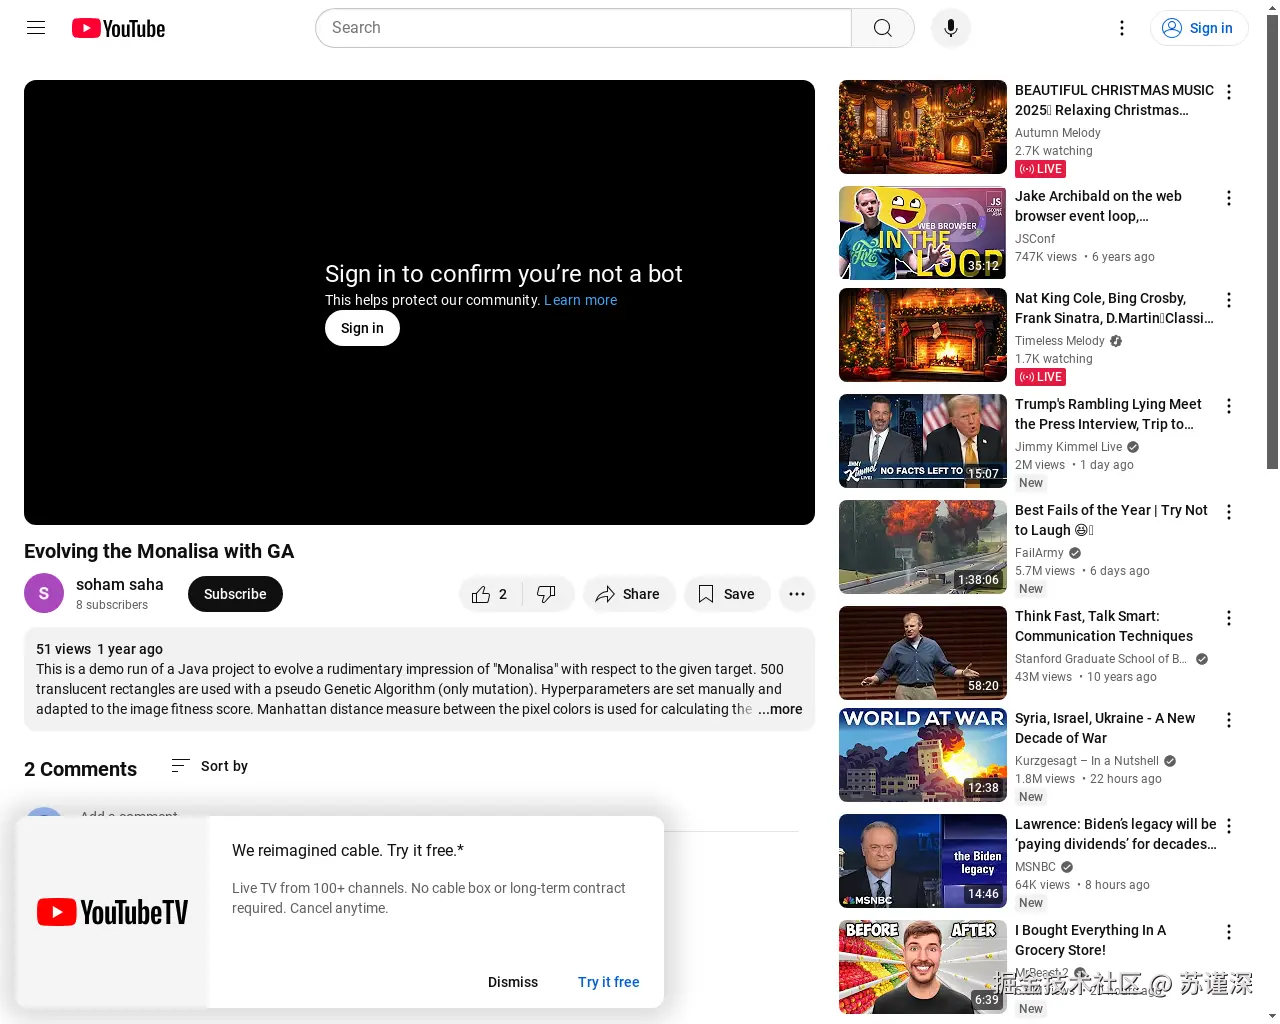Click the YouTube TV logo in promo
The height and width of the screenshot is (1024, 1280).
[112, 912]
